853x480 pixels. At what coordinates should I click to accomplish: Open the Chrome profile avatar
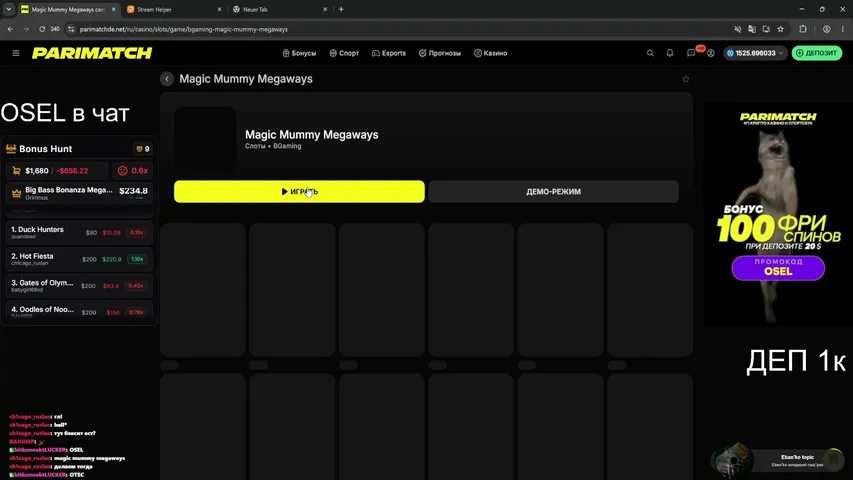[x=826, y=29]
